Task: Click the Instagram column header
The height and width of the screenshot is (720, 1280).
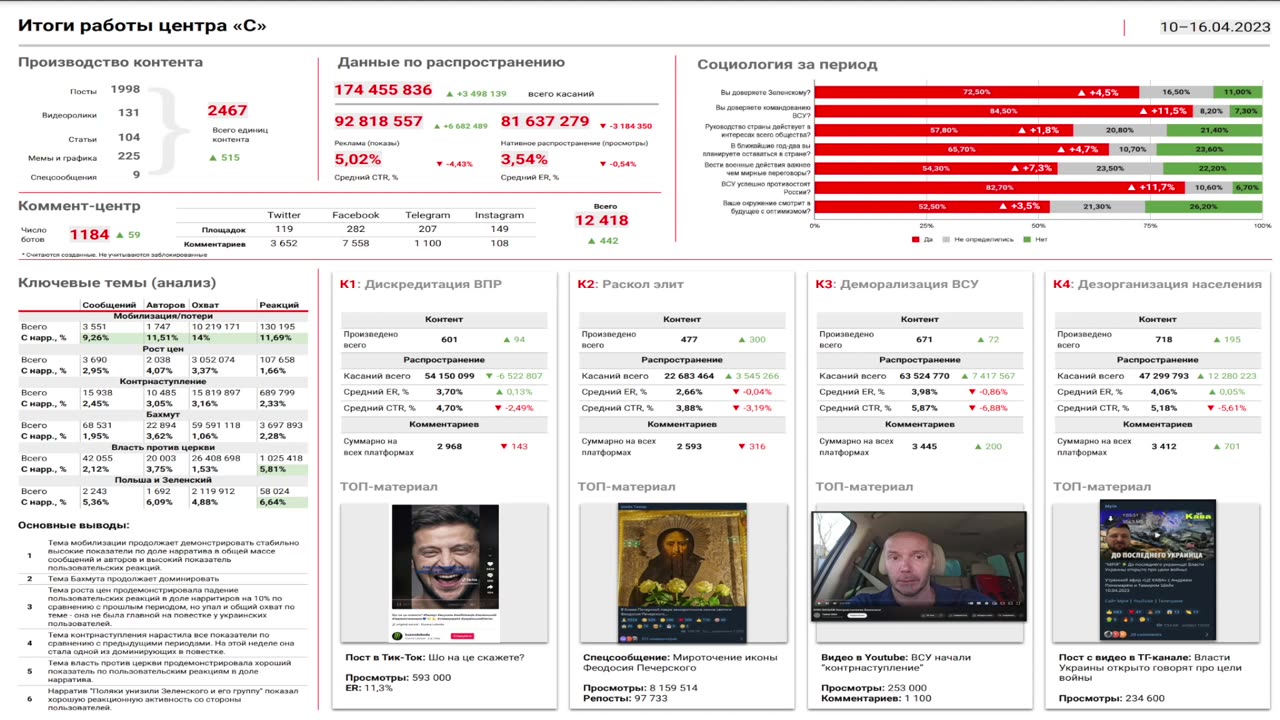Action: point(499,215)
